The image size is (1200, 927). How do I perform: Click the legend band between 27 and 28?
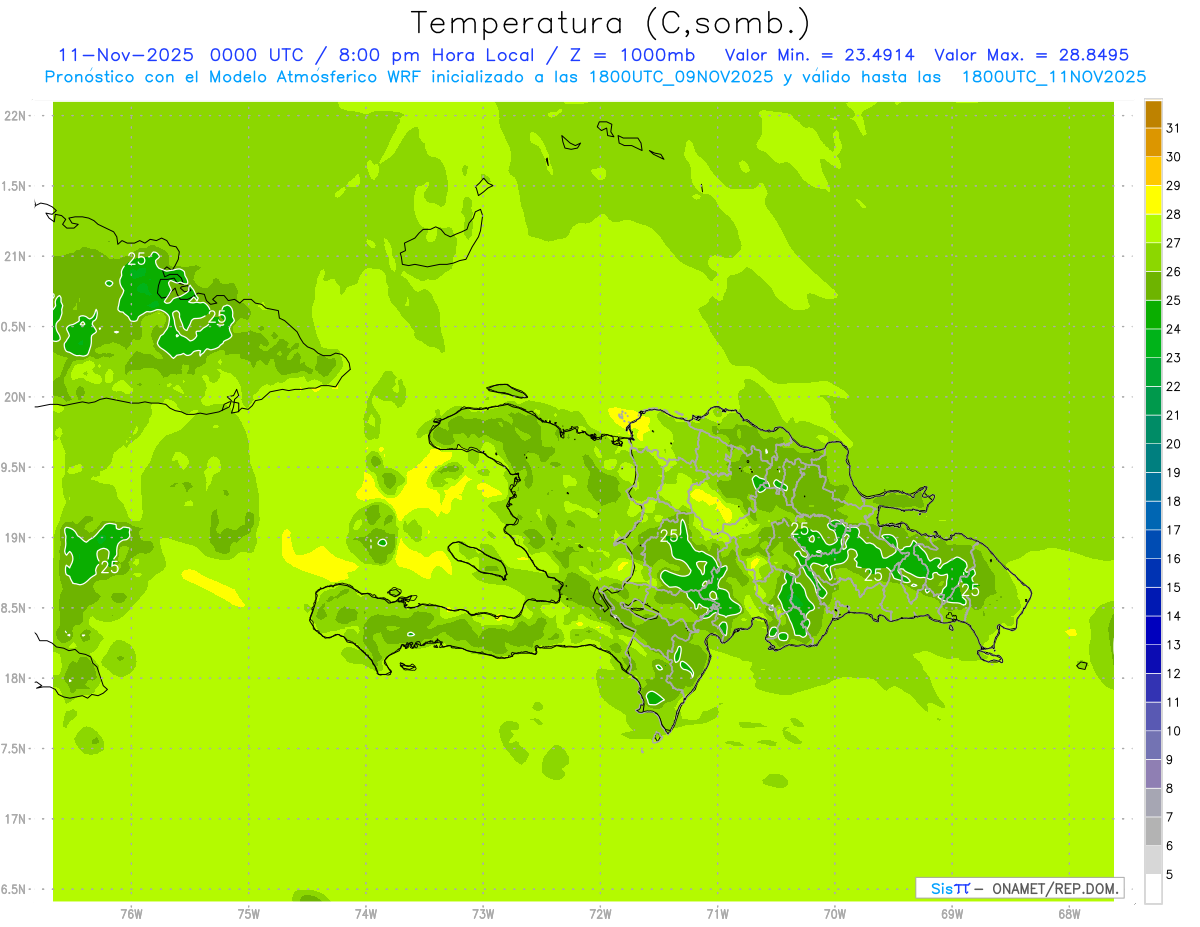1153,228
